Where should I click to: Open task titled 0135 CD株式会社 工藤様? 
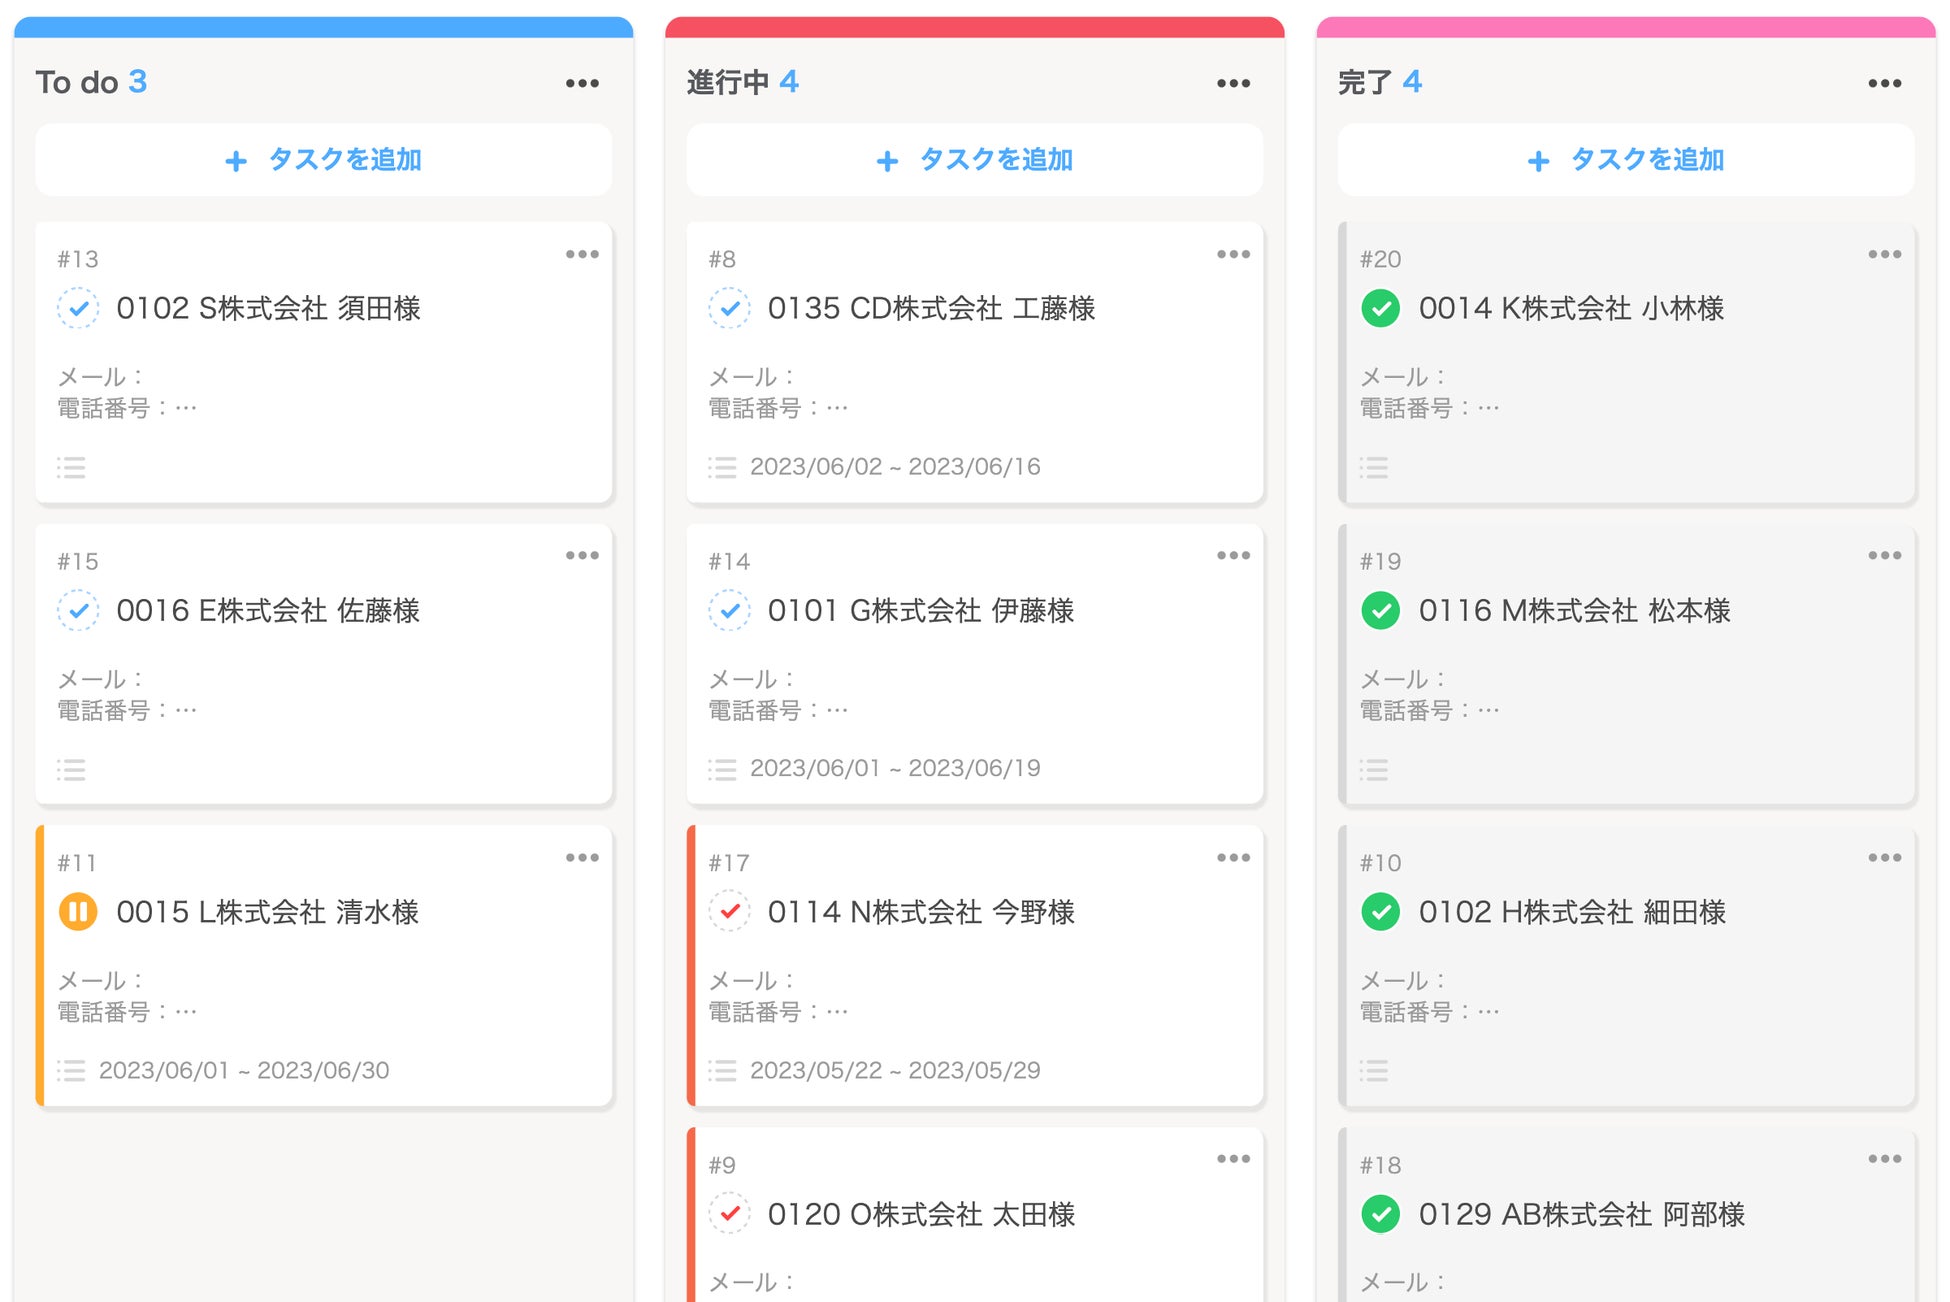[x=931, y=308]
